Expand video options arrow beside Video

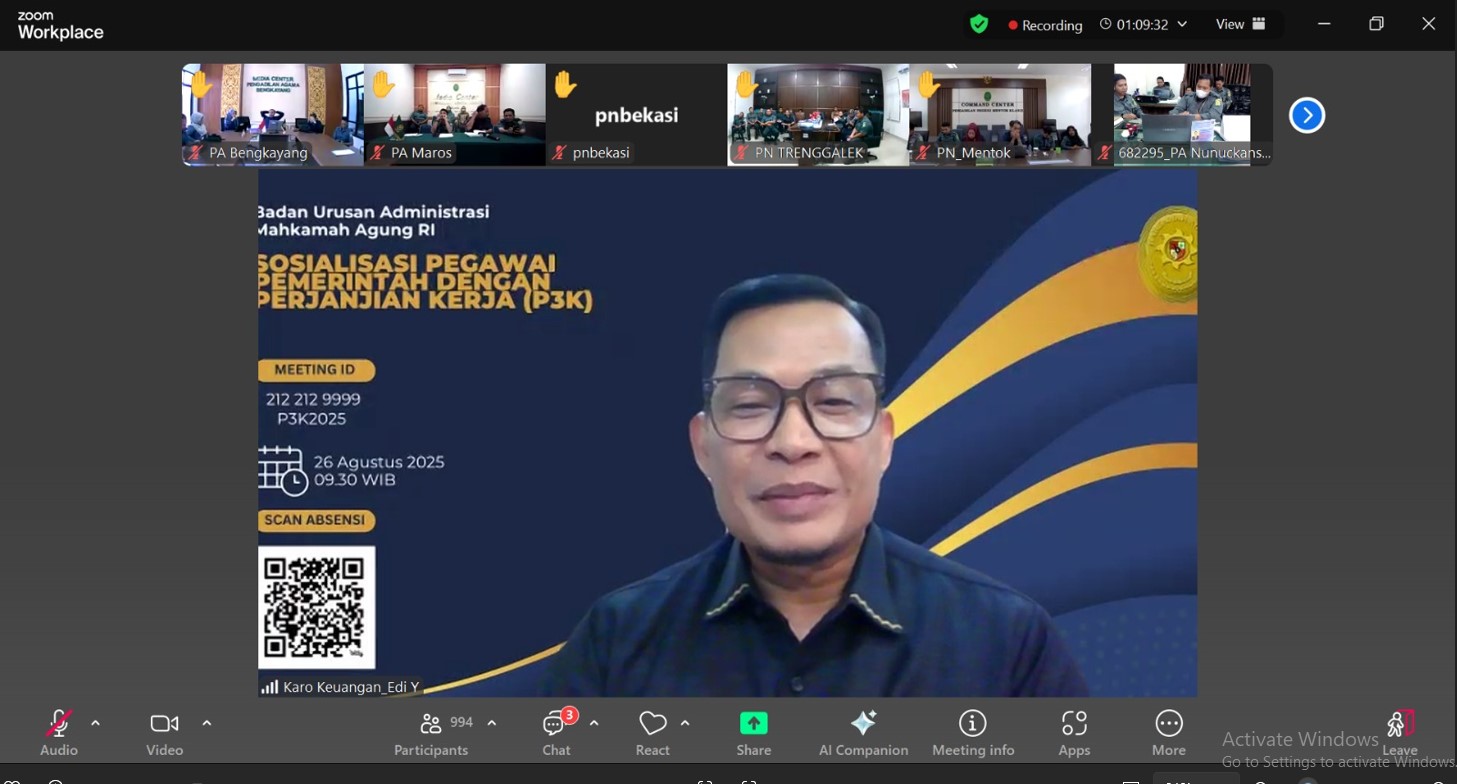point(207,723)
